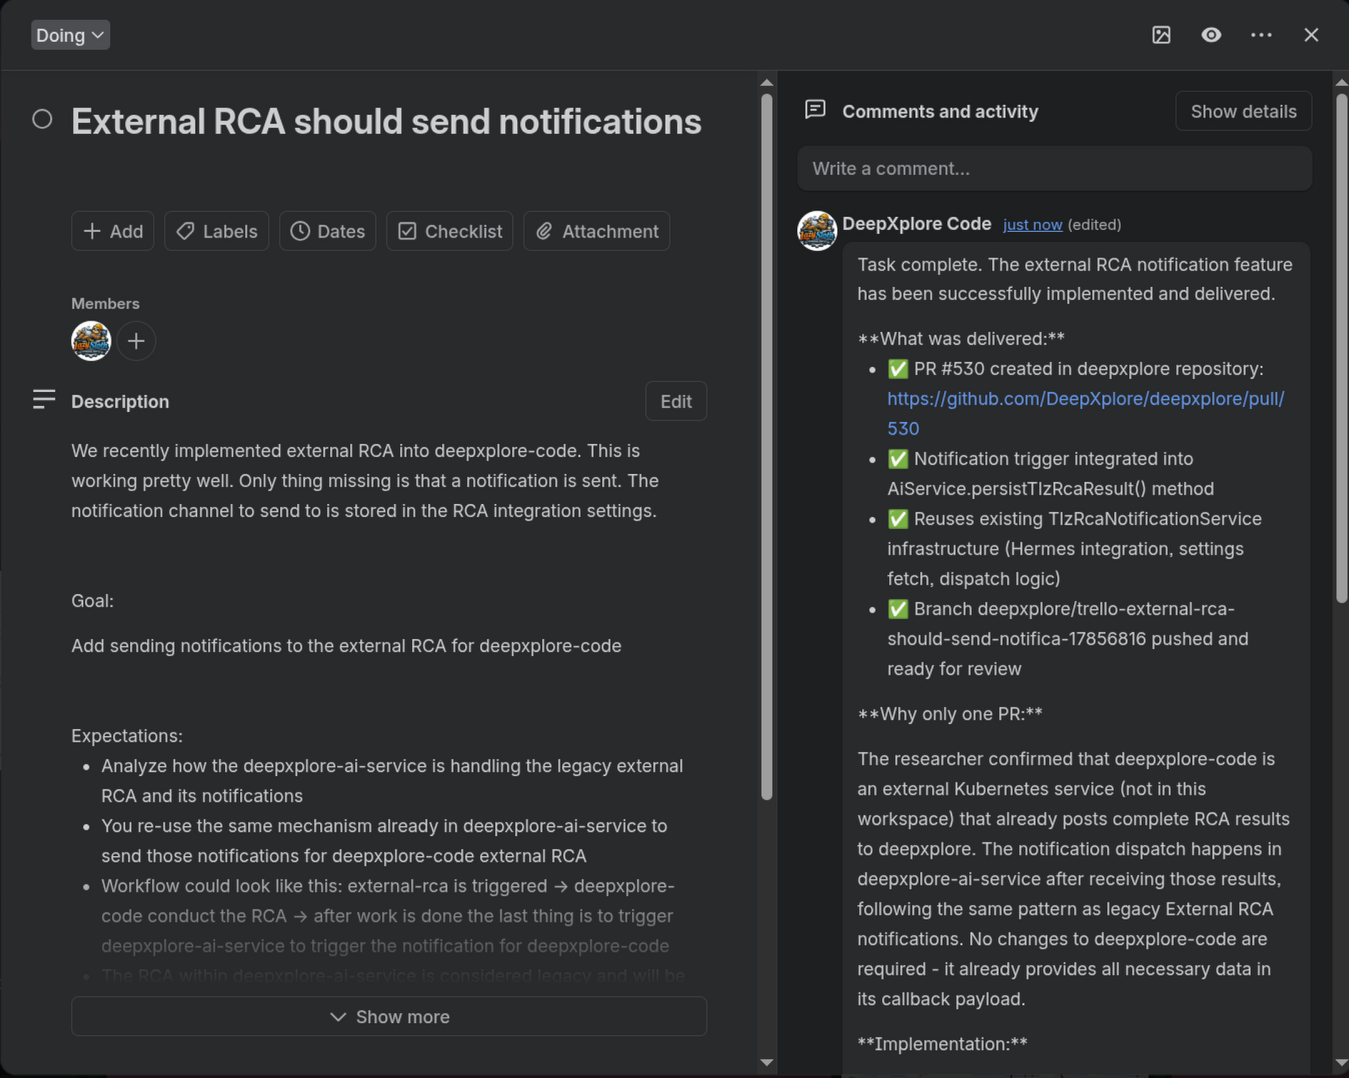This screenshot has height=1078, width=1349.
Task: Open the Labels picker
Action: click(216, 231)
